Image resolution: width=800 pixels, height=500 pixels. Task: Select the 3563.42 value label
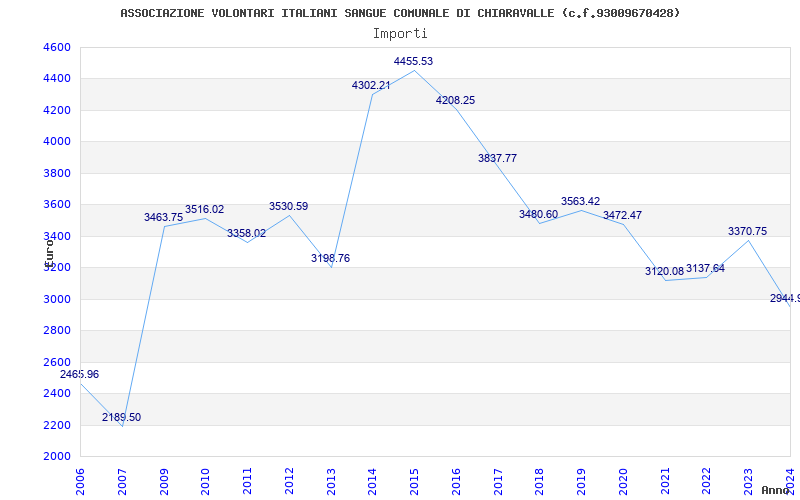coord(581,201)
